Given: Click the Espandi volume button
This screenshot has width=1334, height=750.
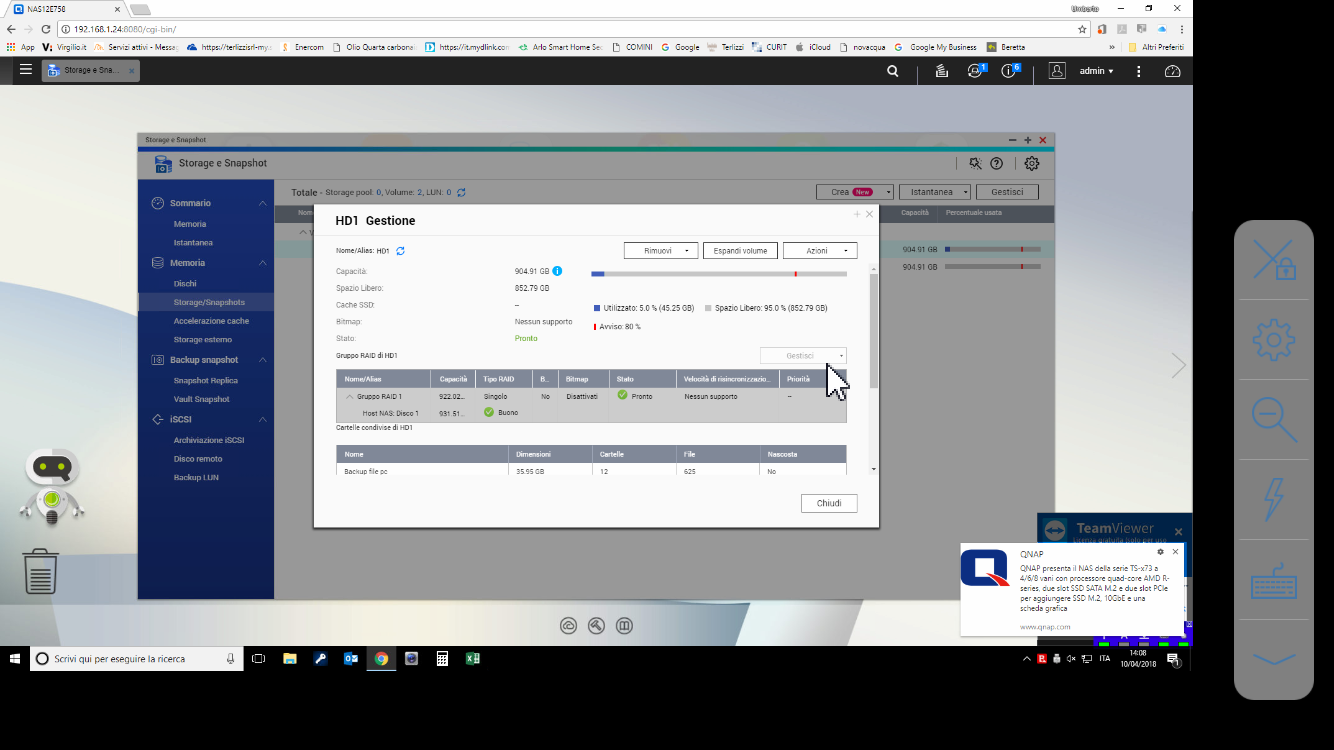Looking at the screenshot, I should 740,251.
